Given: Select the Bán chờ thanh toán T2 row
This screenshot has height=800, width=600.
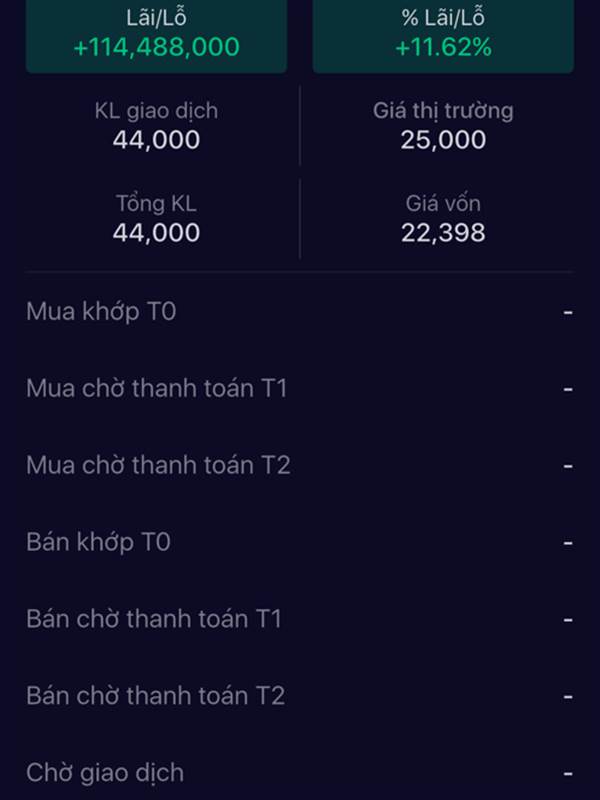Looking at the screenshot, I should [300, 696].
